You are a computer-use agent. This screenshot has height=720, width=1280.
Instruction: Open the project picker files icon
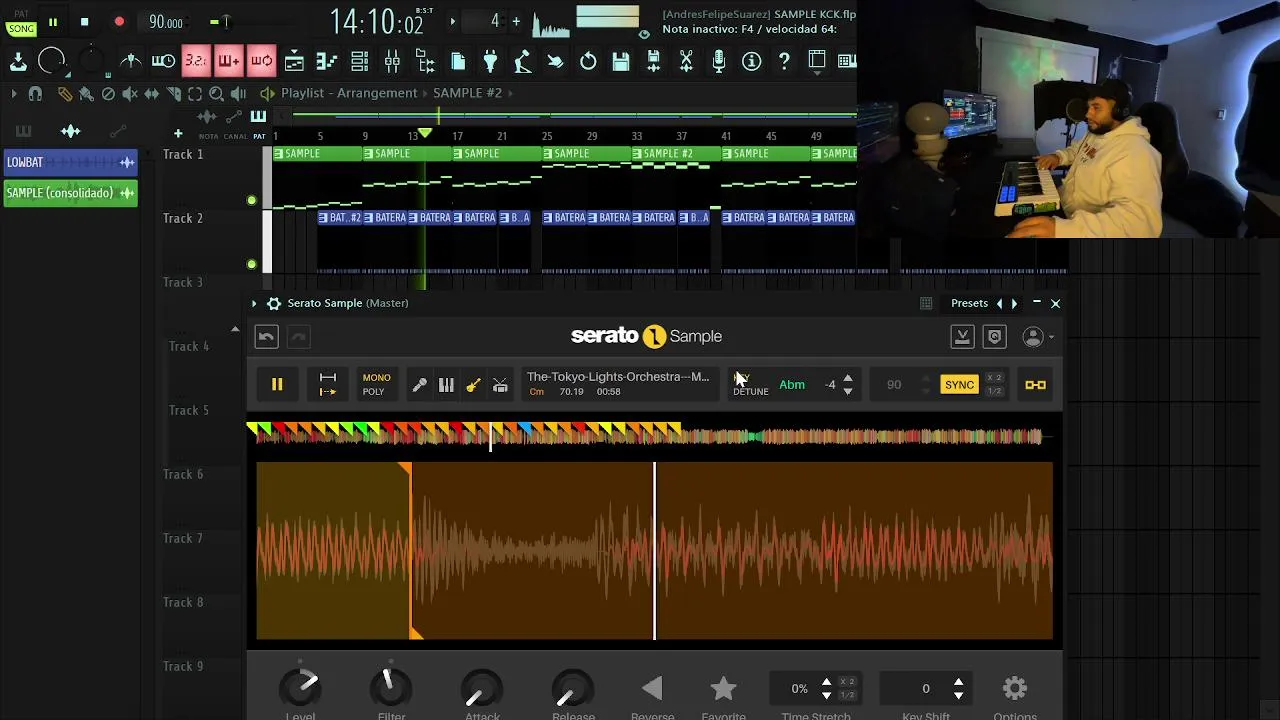click(458, 61)
